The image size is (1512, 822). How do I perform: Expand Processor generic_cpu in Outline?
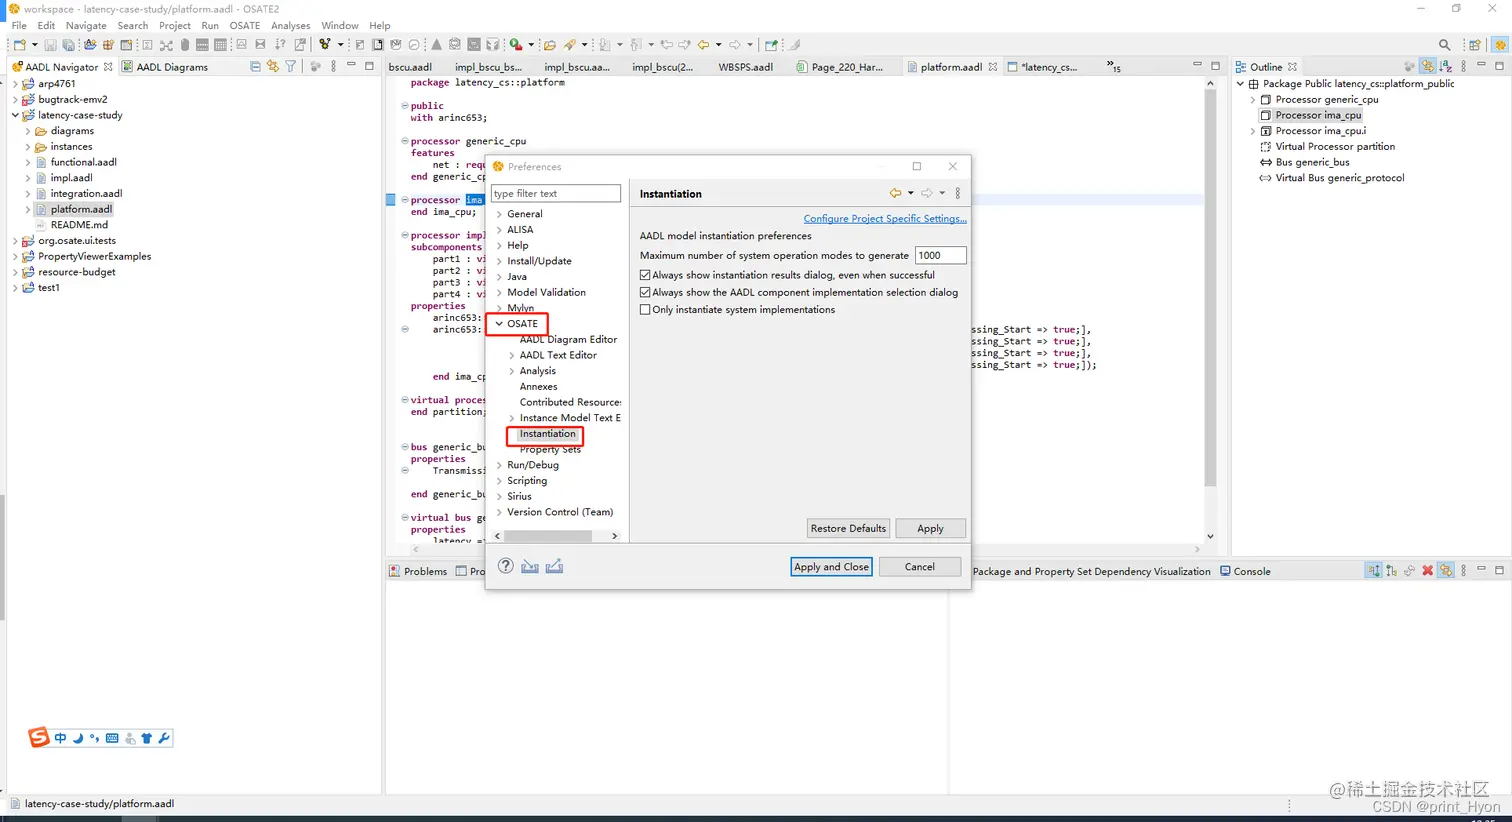[x=1253, y=100]
